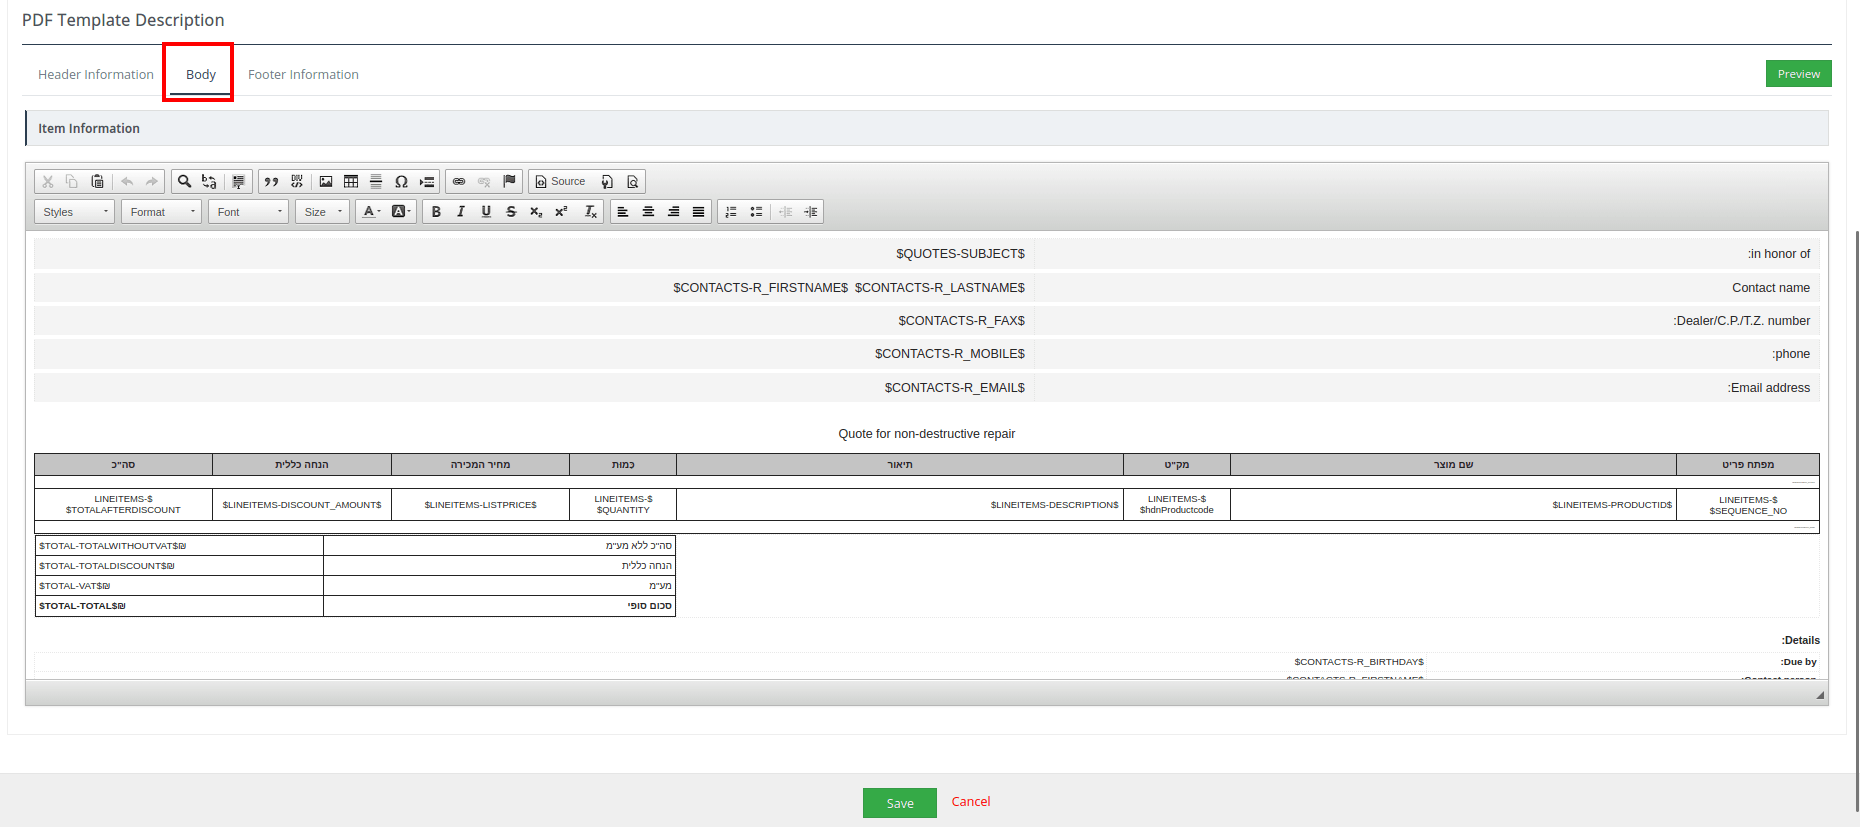Select the Body tab
The image size is (1860, 827).
click(x=201, y=74)
